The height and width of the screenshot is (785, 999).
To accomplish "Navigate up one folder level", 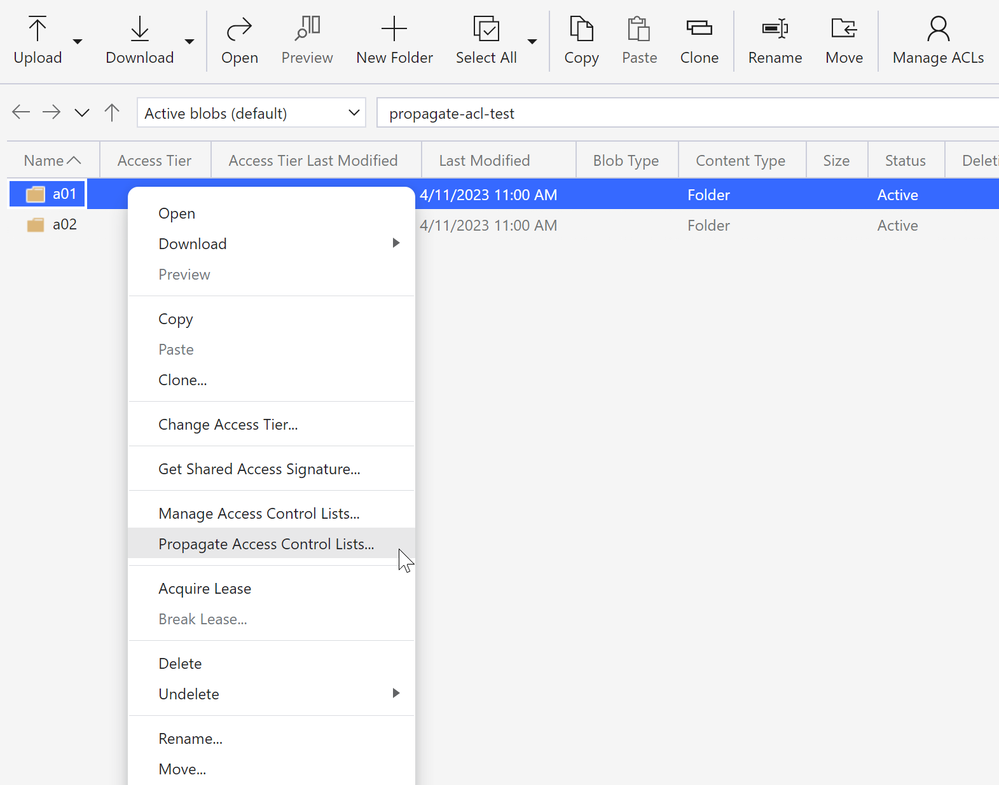I will click(x=112, y=113).
